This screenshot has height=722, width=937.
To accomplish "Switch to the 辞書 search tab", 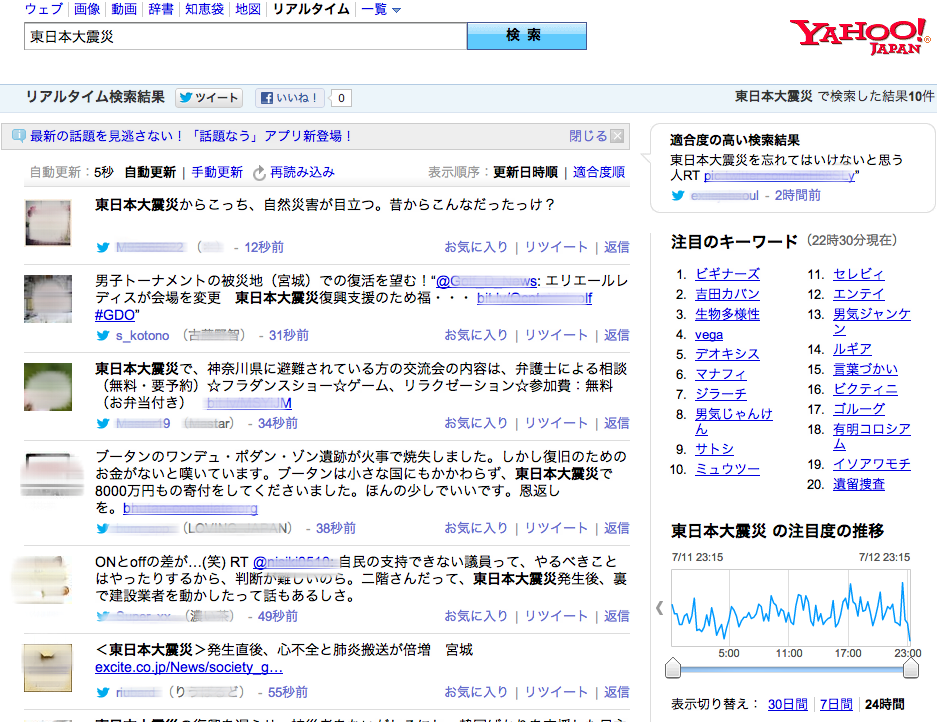I will pyautogui.click(x=161, y=9).
